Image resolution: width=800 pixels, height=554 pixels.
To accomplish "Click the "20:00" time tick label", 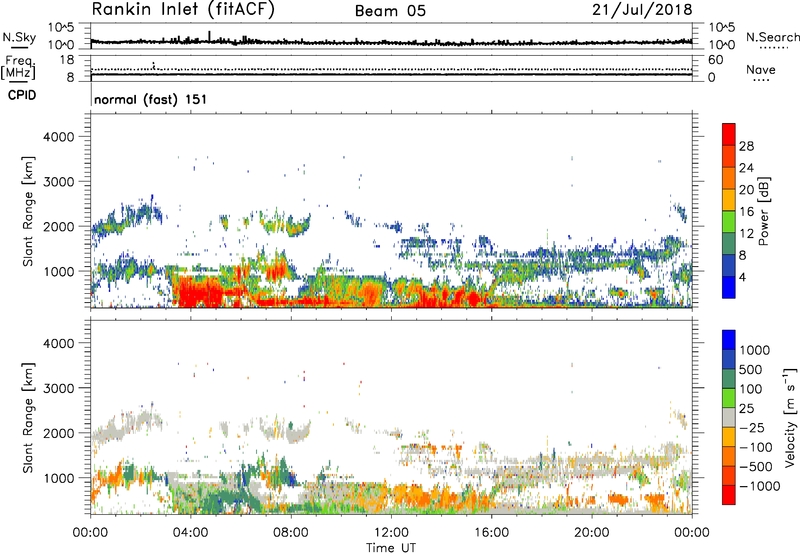I will click(x=592, y=533).
